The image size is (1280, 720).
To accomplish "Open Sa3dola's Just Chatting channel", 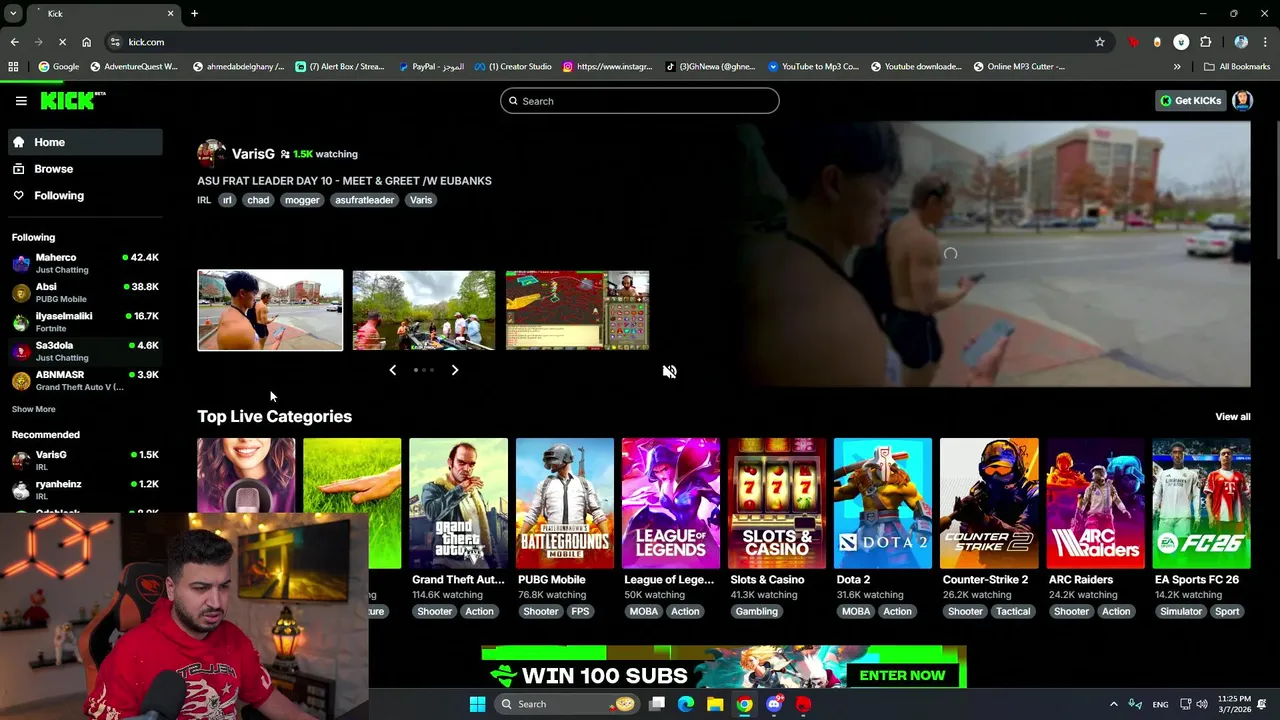I will 85,351.
